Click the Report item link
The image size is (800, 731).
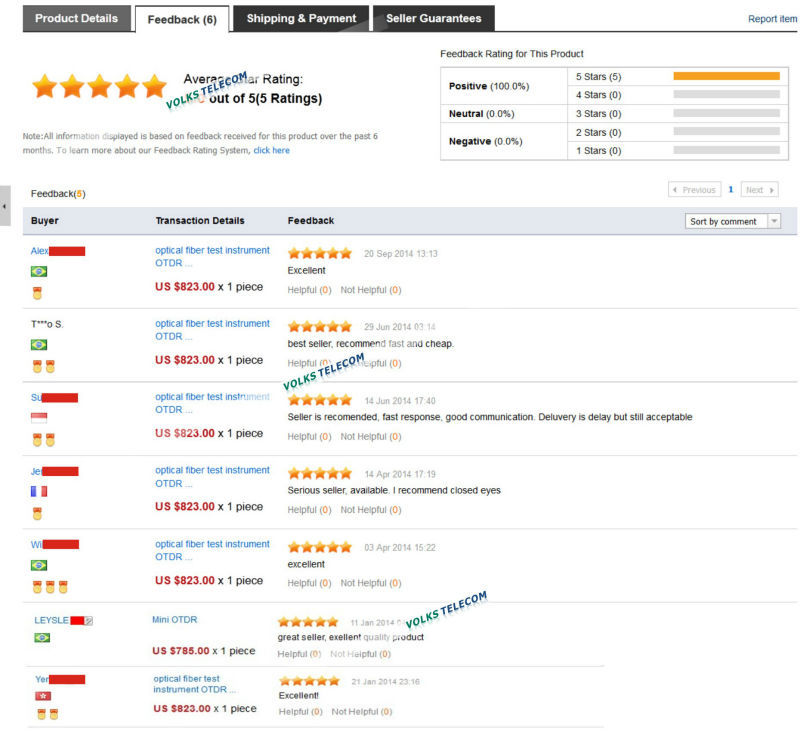772,19
